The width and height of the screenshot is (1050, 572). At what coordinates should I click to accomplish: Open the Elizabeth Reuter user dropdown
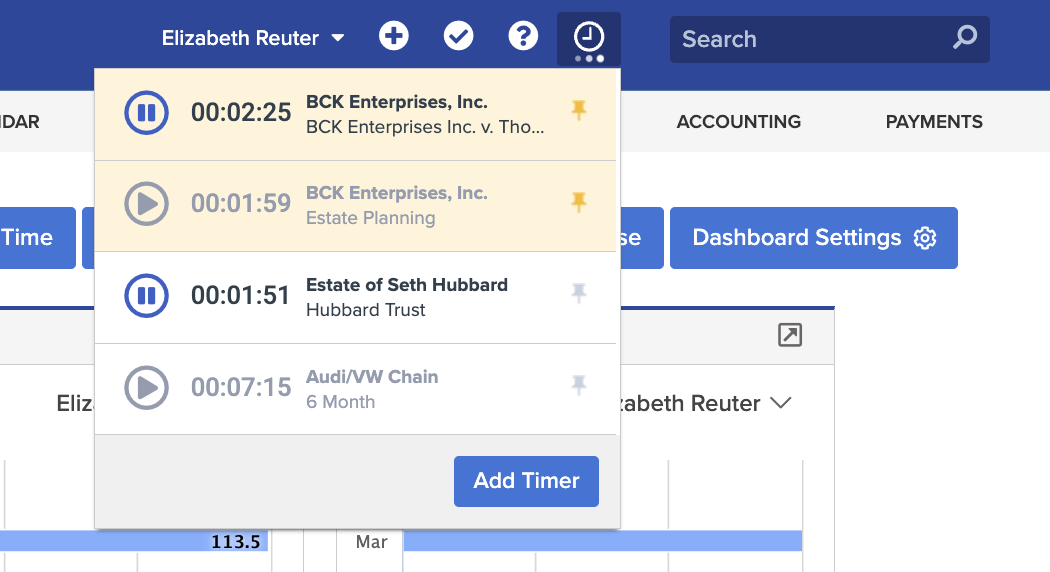(x=253, y=38)
